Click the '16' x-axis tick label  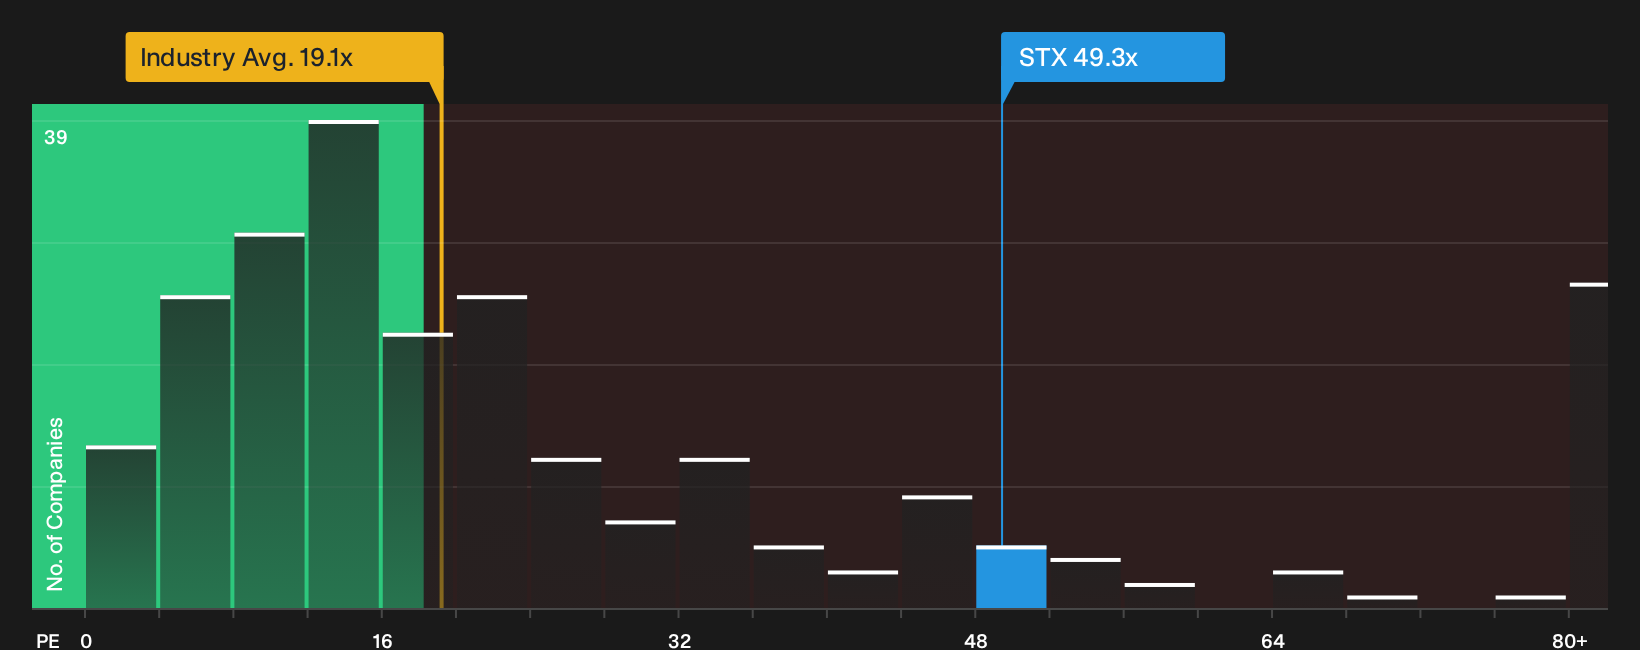(382, 641)
